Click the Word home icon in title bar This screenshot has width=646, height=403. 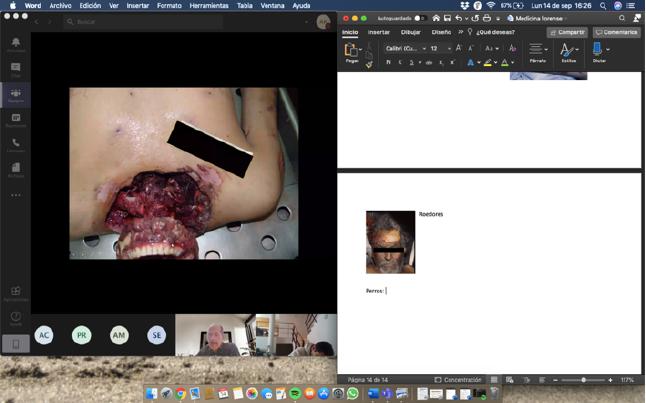[435, 18]
